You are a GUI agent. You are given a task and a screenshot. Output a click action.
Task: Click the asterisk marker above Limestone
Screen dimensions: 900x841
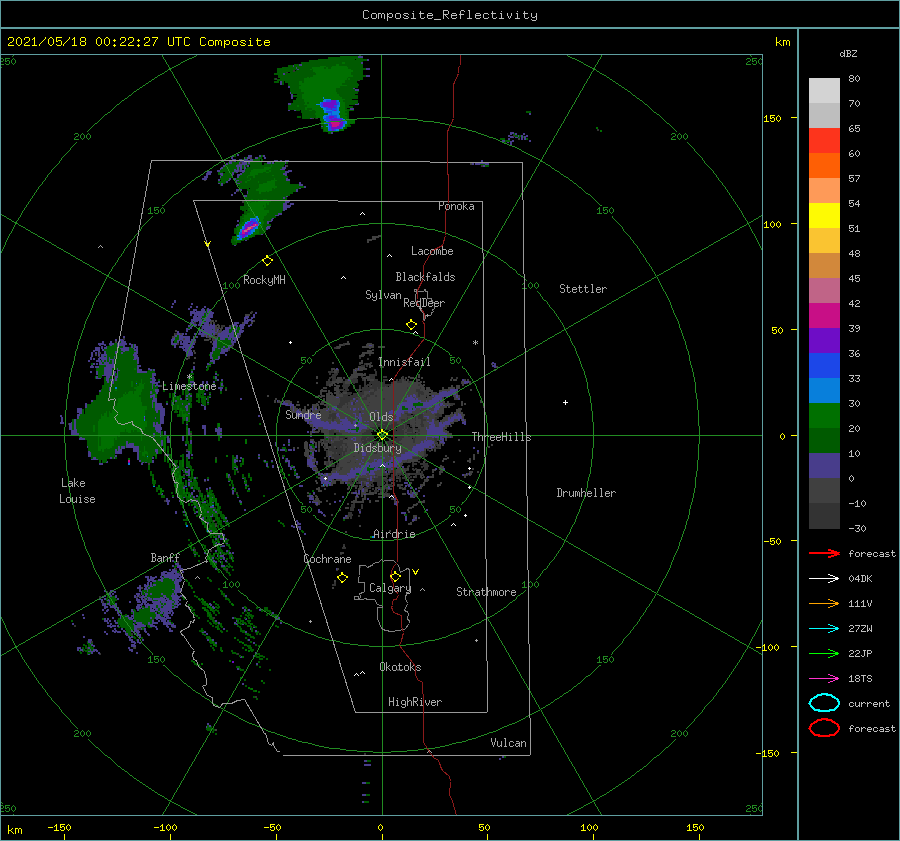(189, 377)
